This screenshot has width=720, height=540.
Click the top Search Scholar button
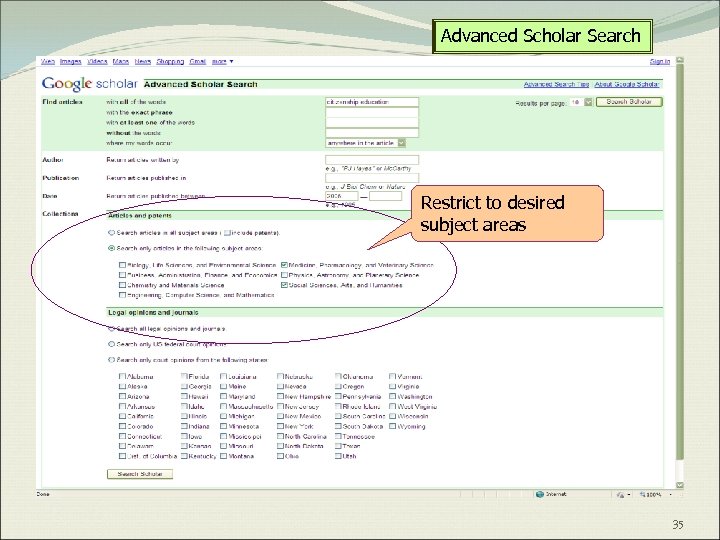(x=629, y=102)
